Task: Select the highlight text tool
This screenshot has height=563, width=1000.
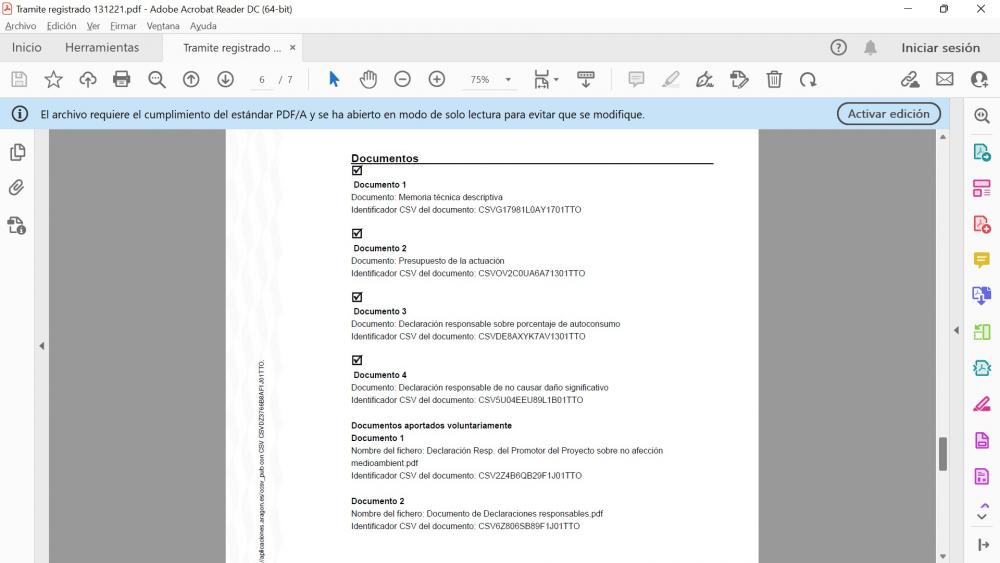Action: pyautogui.click(x=670, y=79)
